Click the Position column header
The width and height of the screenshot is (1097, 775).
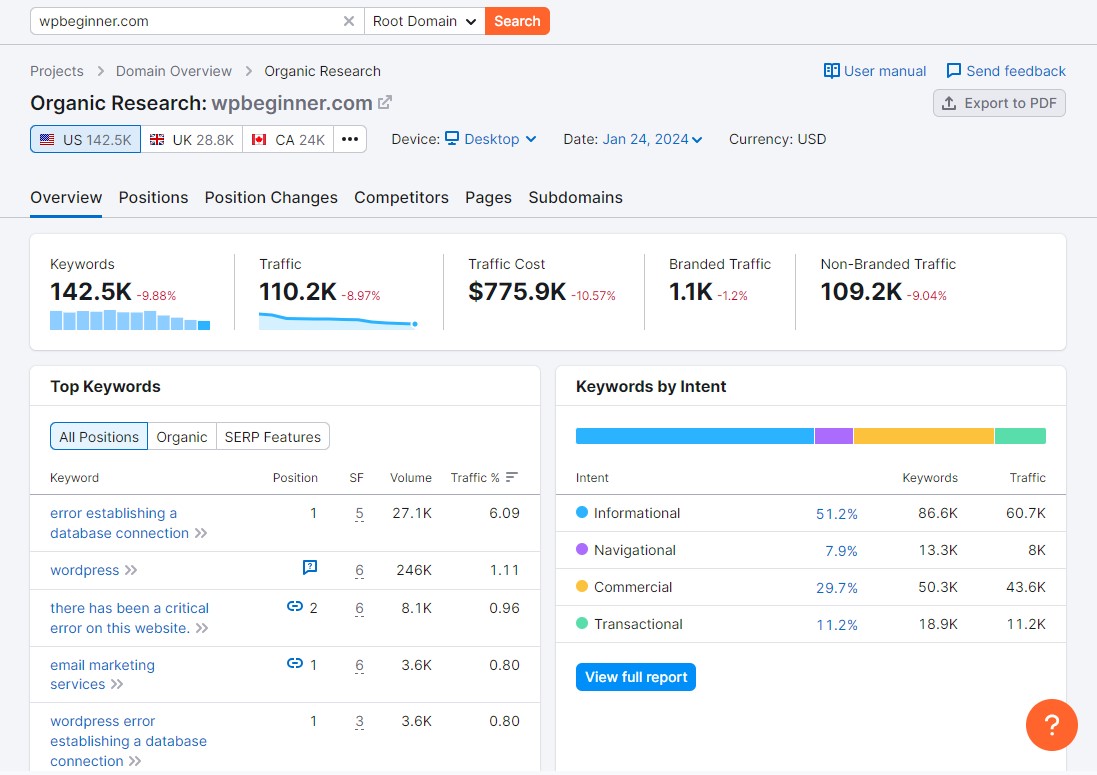[295, 478]
